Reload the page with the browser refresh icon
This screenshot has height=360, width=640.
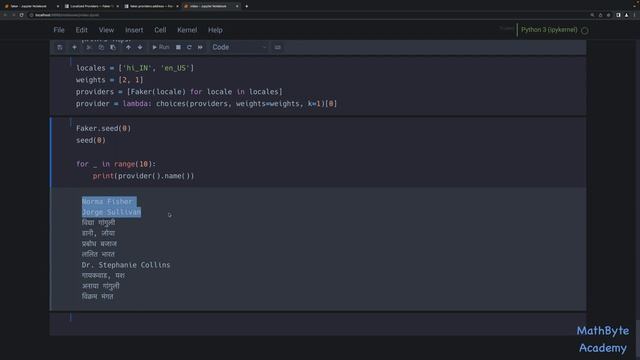pos(22,15)
